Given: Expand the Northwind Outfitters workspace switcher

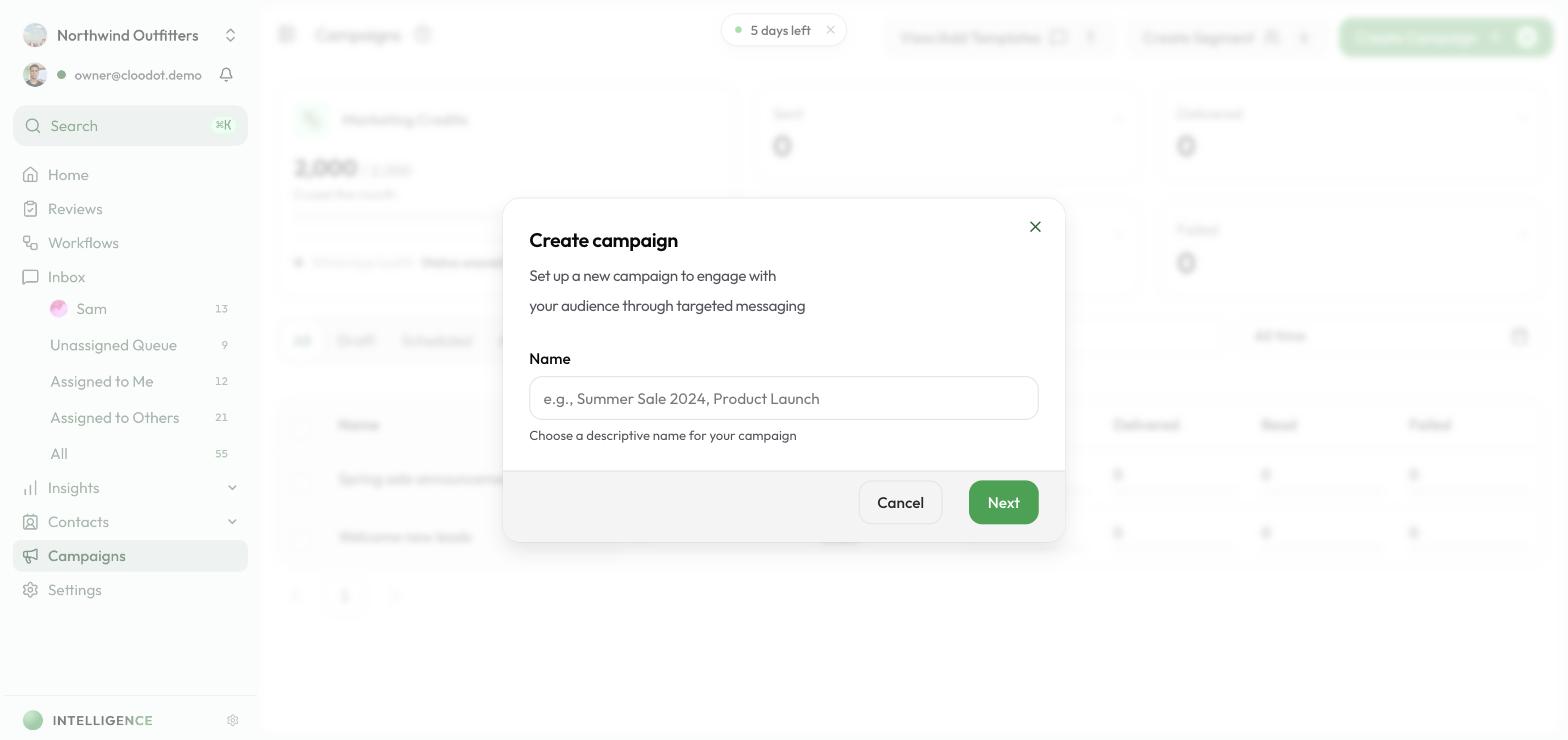Looking at the screenshot, I should 230,35.
